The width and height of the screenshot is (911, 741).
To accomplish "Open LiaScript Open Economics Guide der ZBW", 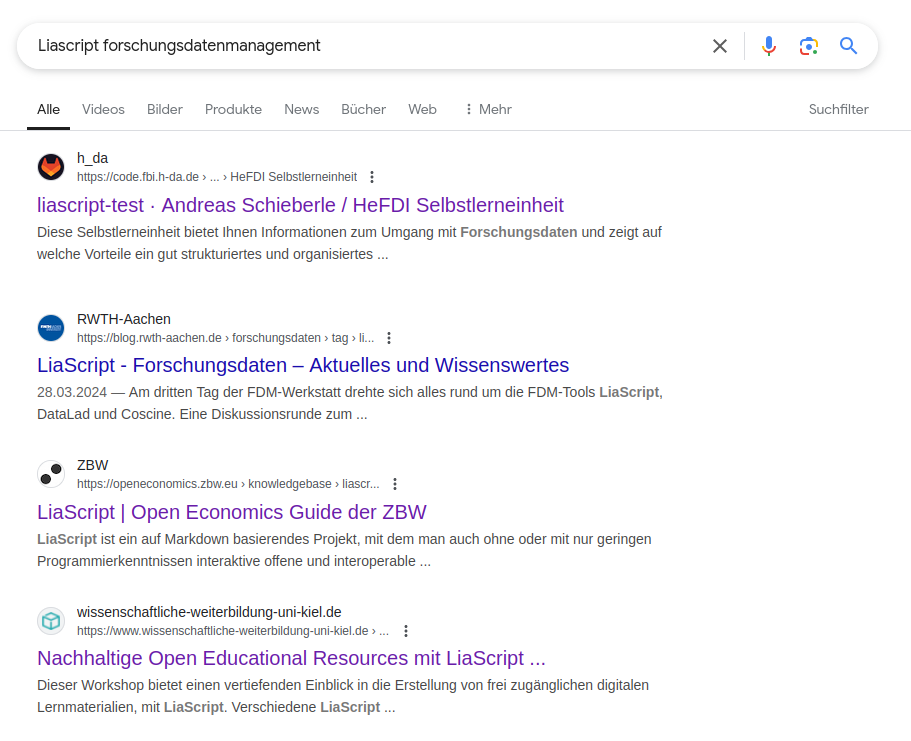I will point(232,512).
